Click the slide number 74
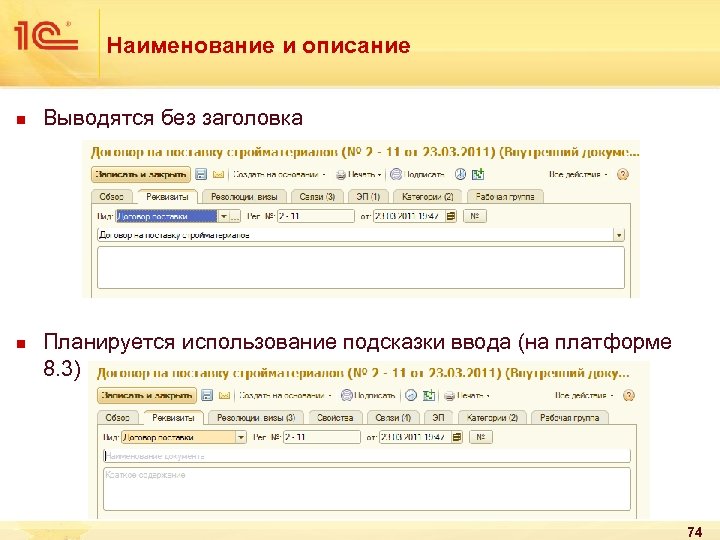The width and height of the screenshot is (720, 540). (695, 532)
